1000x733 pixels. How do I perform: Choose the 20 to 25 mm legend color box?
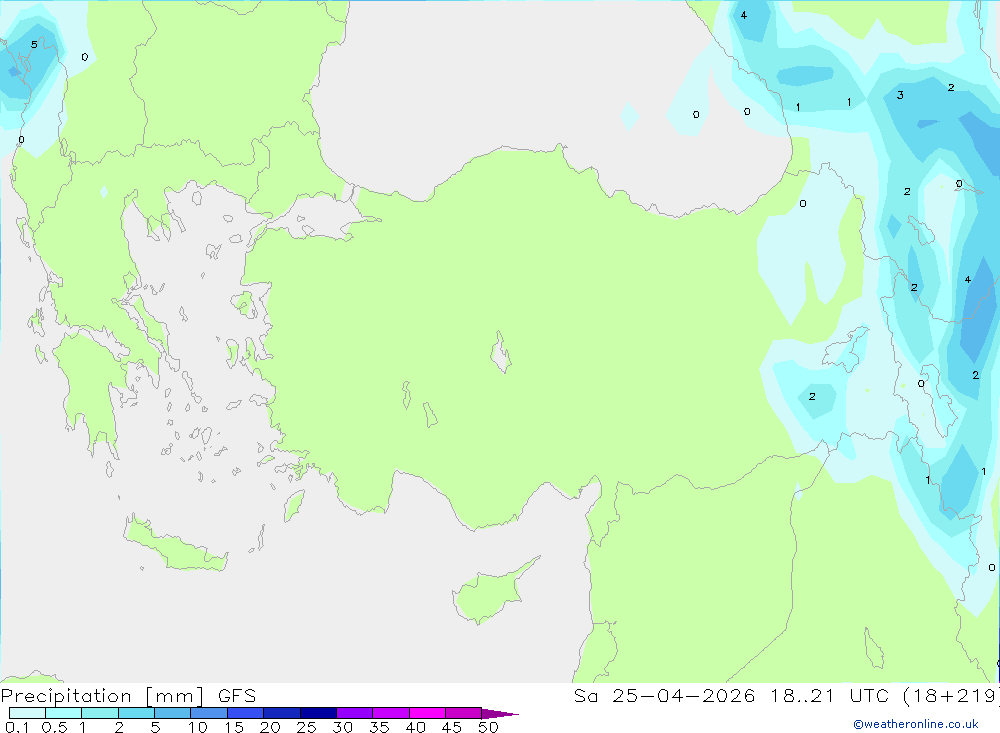click(282, 713)
